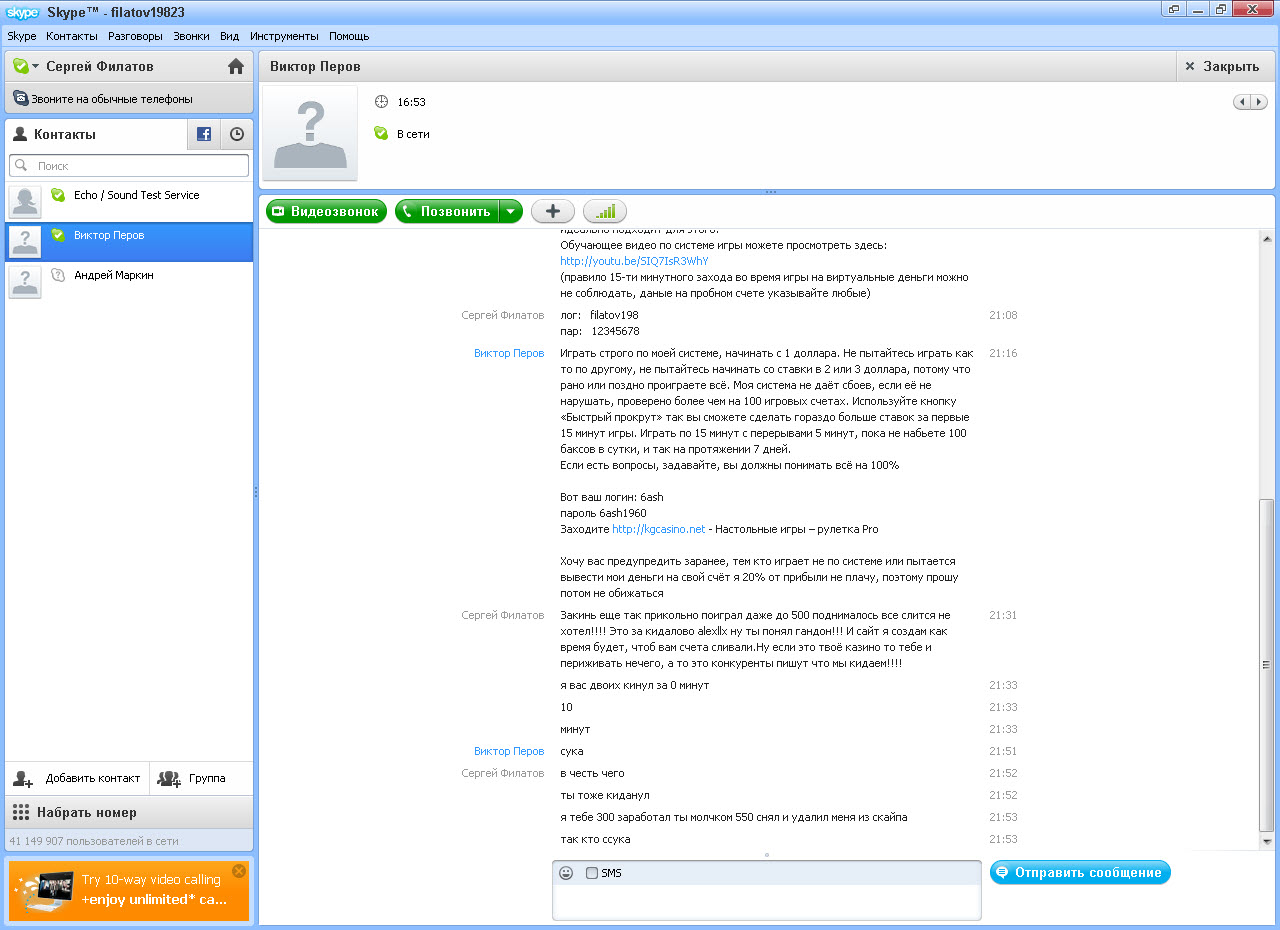This screenshot has height=930, width=1280.
Task: Open the Вид menu
Action: tap(229, 36)
